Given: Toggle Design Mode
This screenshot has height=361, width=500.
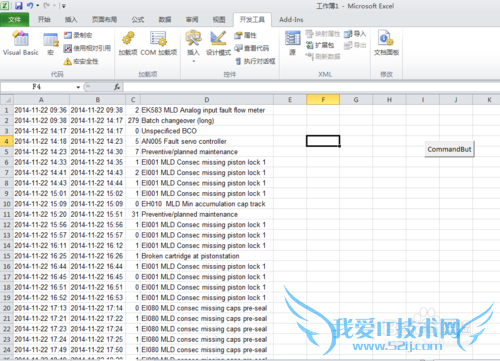Looking at the screenshot, I should click(x=218, y=43).
